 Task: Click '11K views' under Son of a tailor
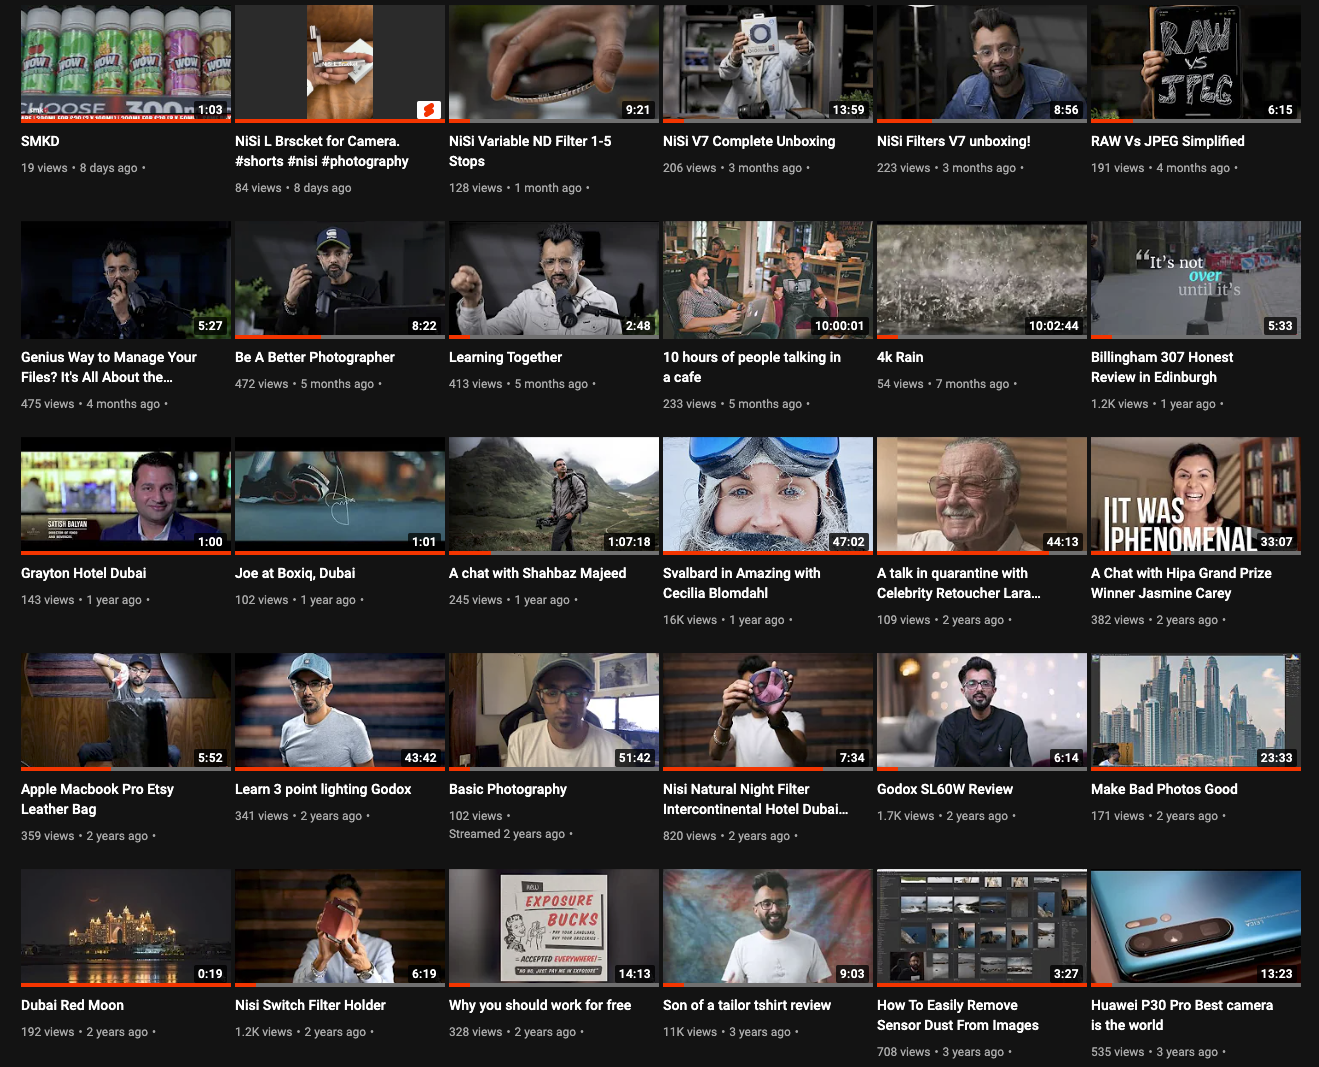tap(690, 1032)
